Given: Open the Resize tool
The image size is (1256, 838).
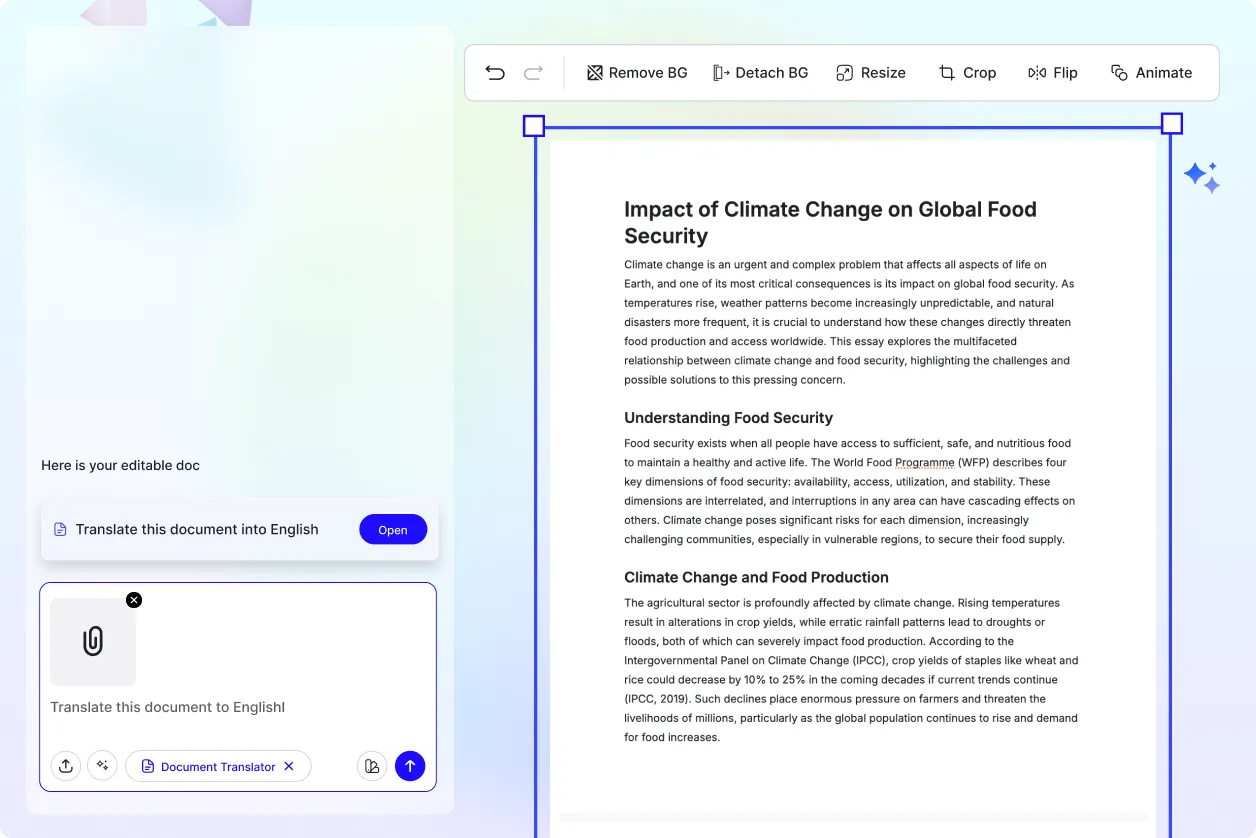Looking at the screenshot, I should coord(869,72).
